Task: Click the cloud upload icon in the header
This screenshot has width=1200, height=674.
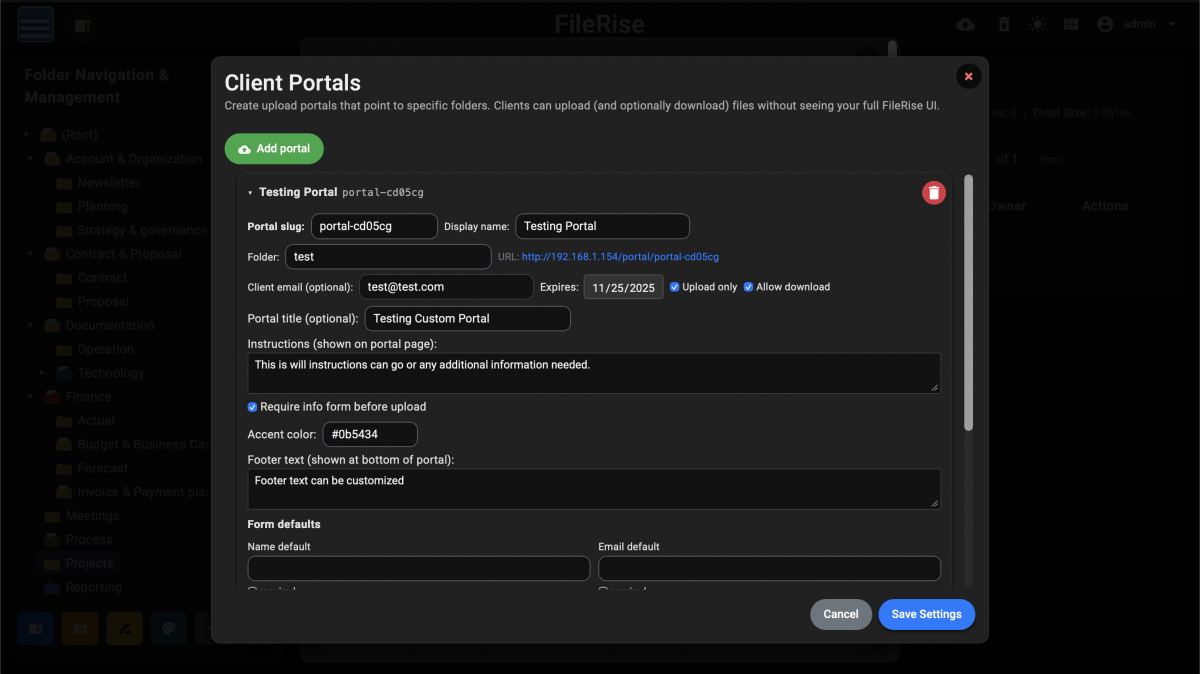Action: [x=965, y=25]
